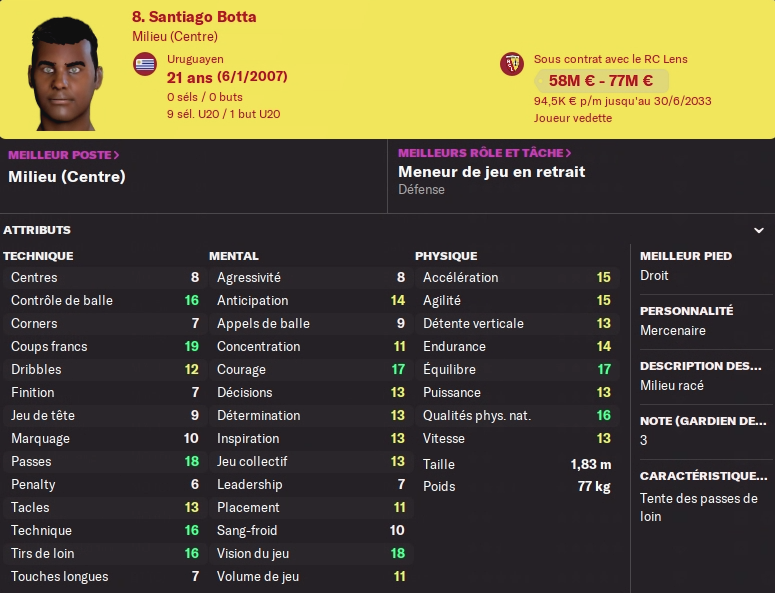Click Meneur de jeu en retrait role
This screenshot has height=593, width=775.
[x=492, y=172]
